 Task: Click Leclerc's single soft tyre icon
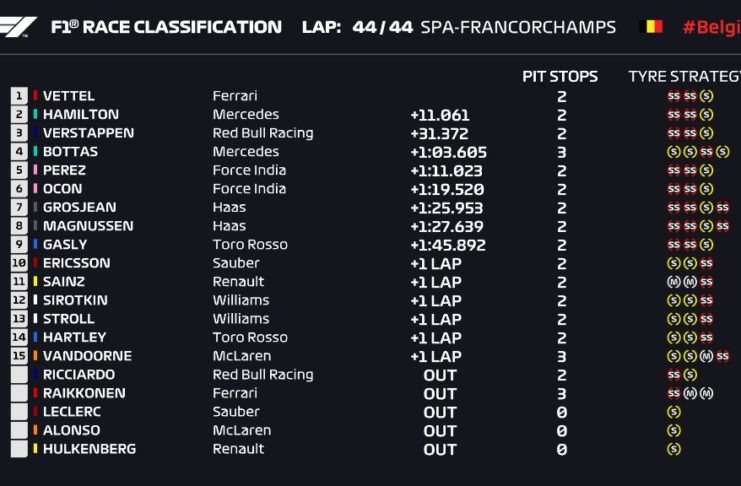[674, 412]
